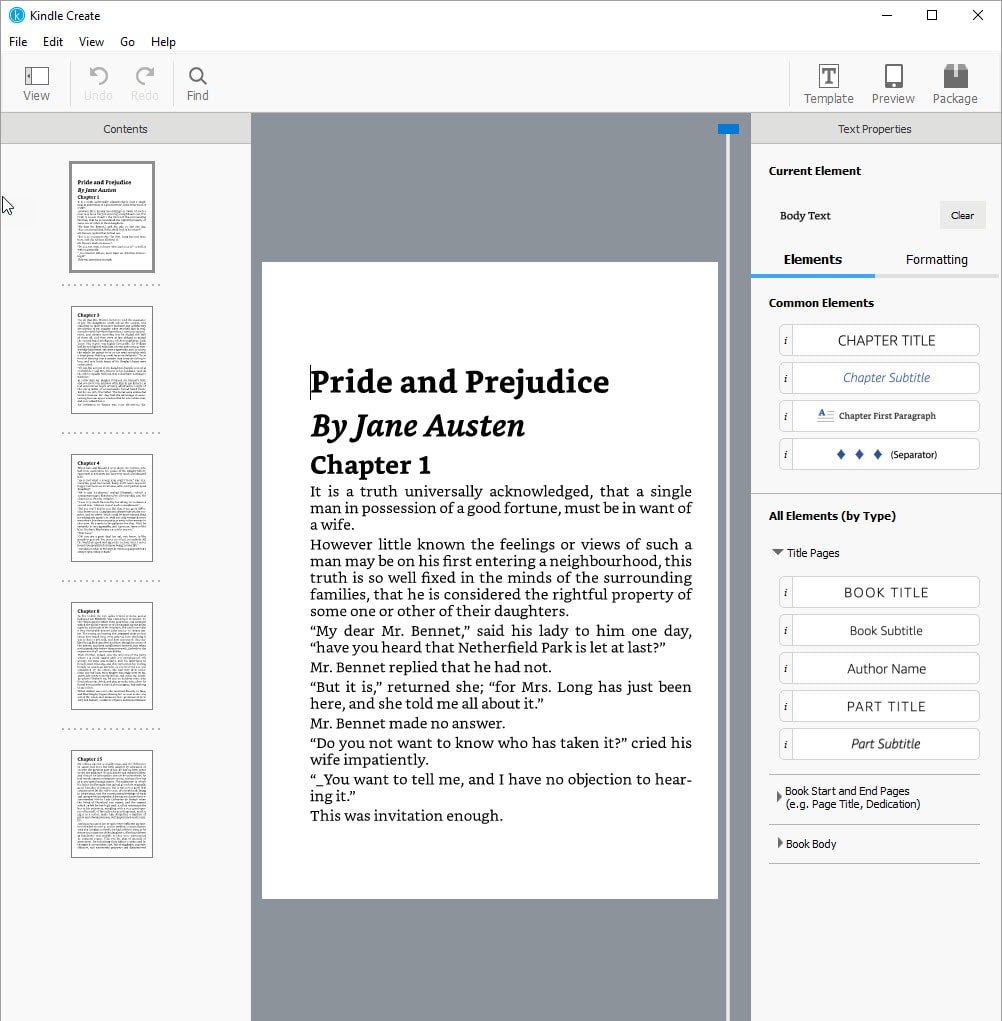This screenshot has height=1021, width=1002.
Task: Select the Chapter 3 page thumbnail
Action: coord(112,360)
